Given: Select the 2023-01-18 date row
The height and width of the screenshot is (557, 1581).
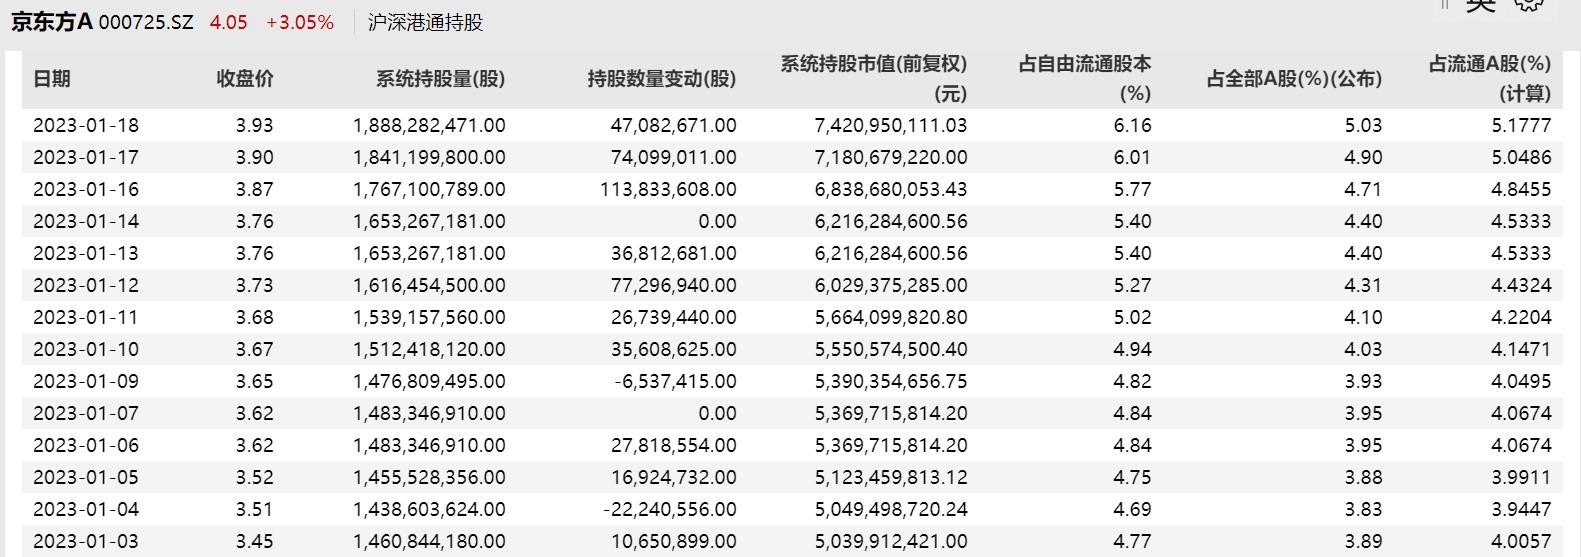Looking at the screenshot, I should [x=86, y=126].
